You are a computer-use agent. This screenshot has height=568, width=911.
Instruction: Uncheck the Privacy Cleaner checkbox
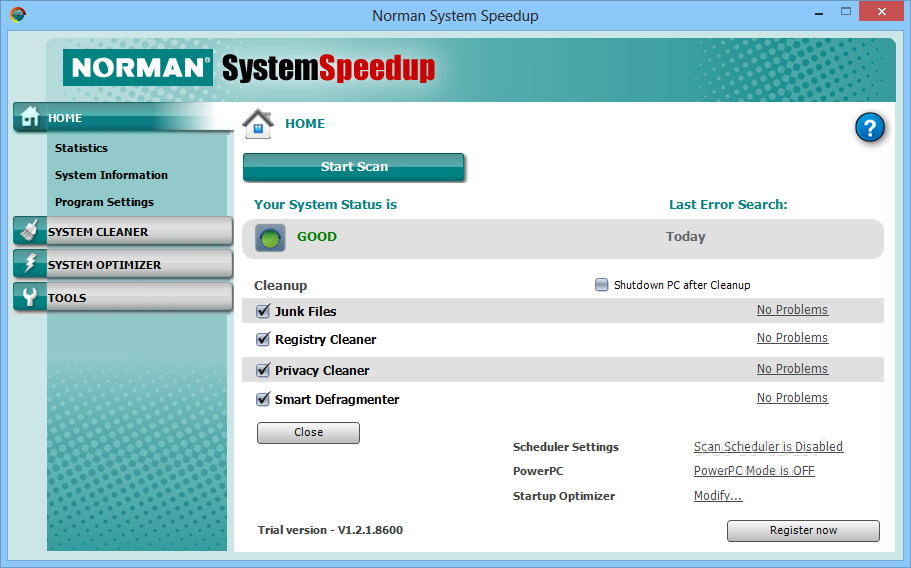pyautogui.click(x=263, y=370)
